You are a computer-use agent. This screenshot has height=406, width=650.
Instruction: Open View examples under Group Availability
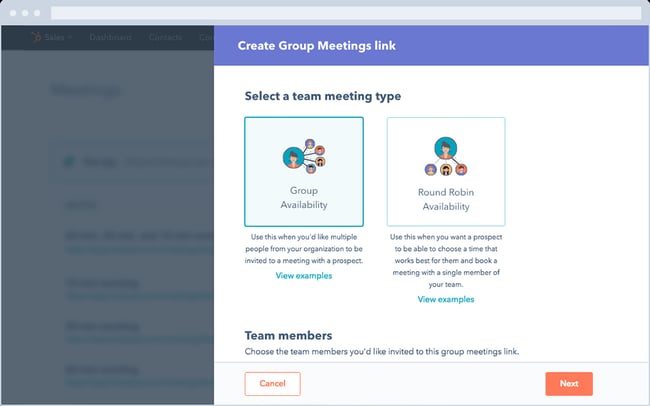click(x=304, y=275)
